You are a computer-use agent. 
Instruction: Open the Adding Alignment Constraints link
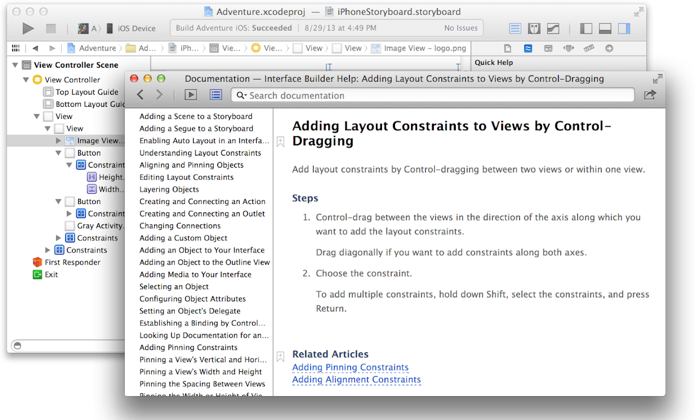tap(356, 380)
